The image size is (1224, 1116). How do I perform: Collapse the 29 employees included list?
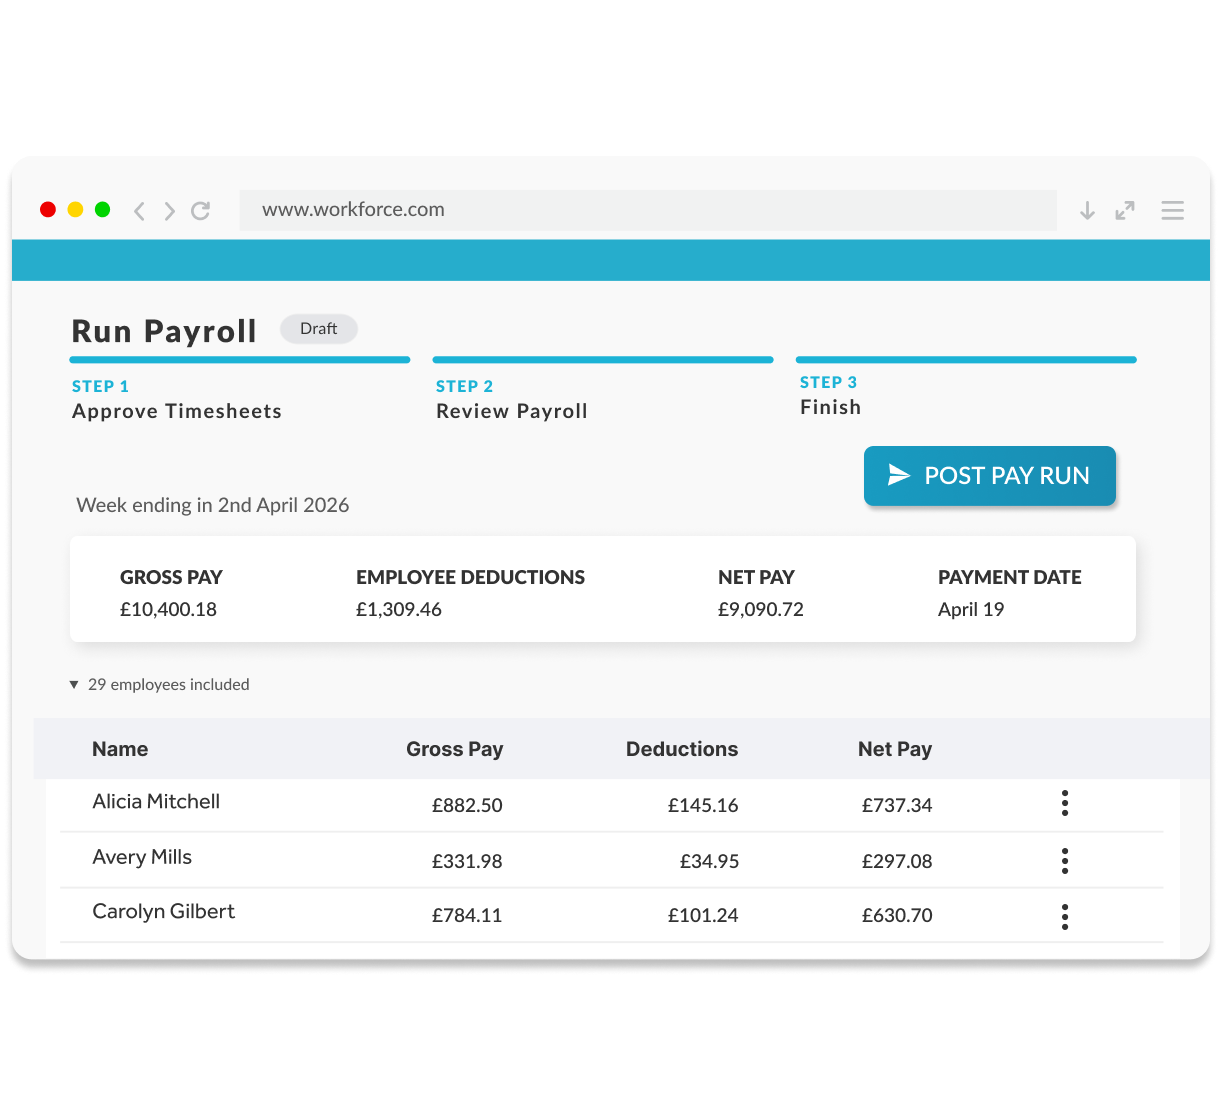click(74, 685)
